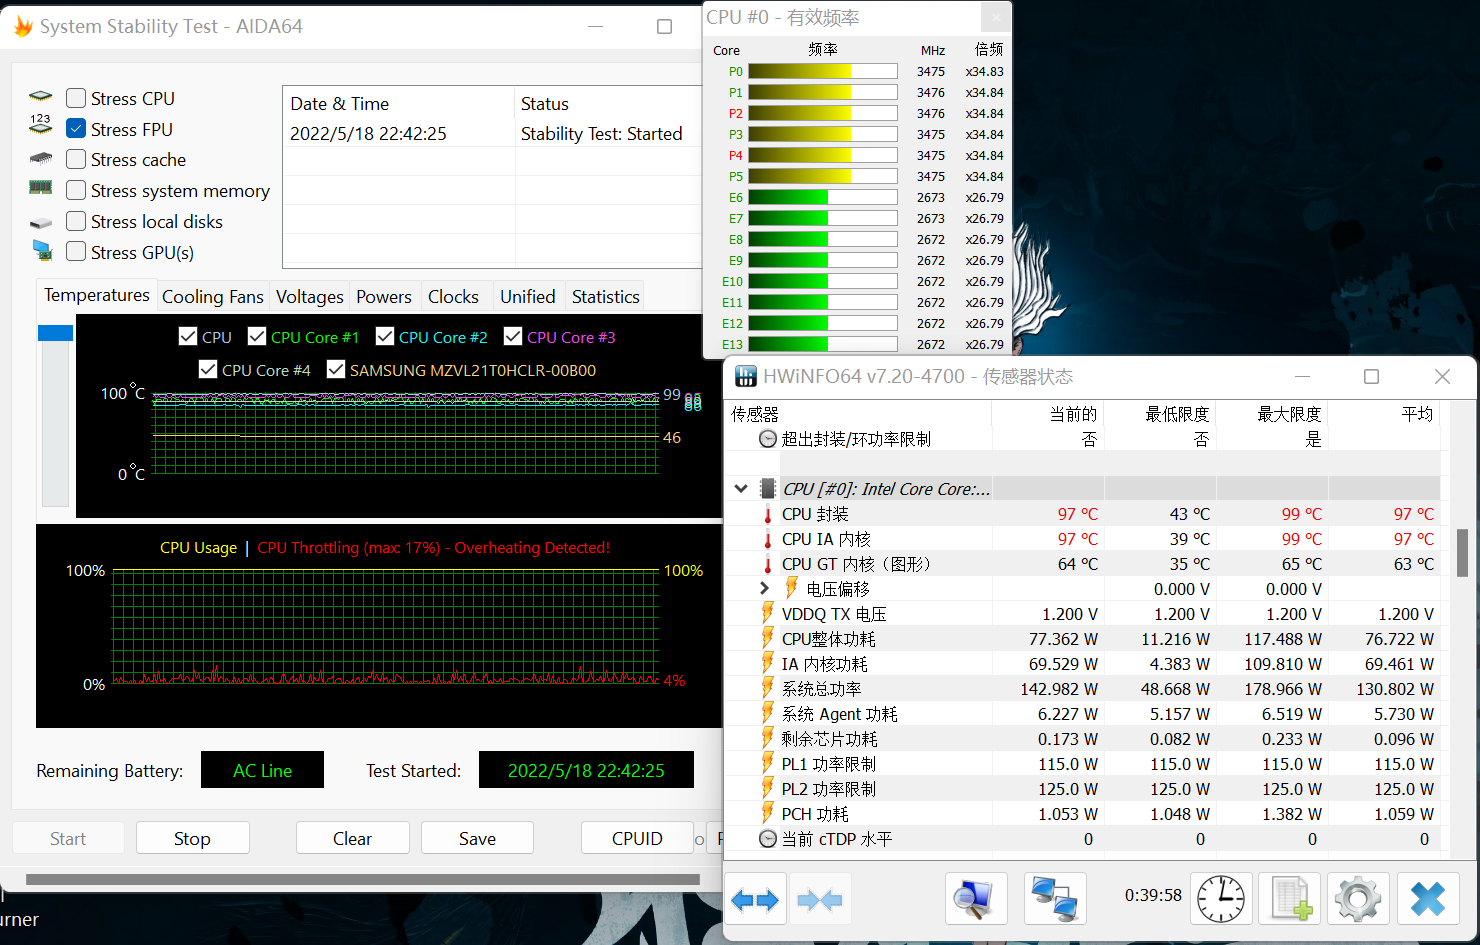
Task: Click the HWiNFO vertical scrollbar thumb
Action: click(x=1462, y=553)
